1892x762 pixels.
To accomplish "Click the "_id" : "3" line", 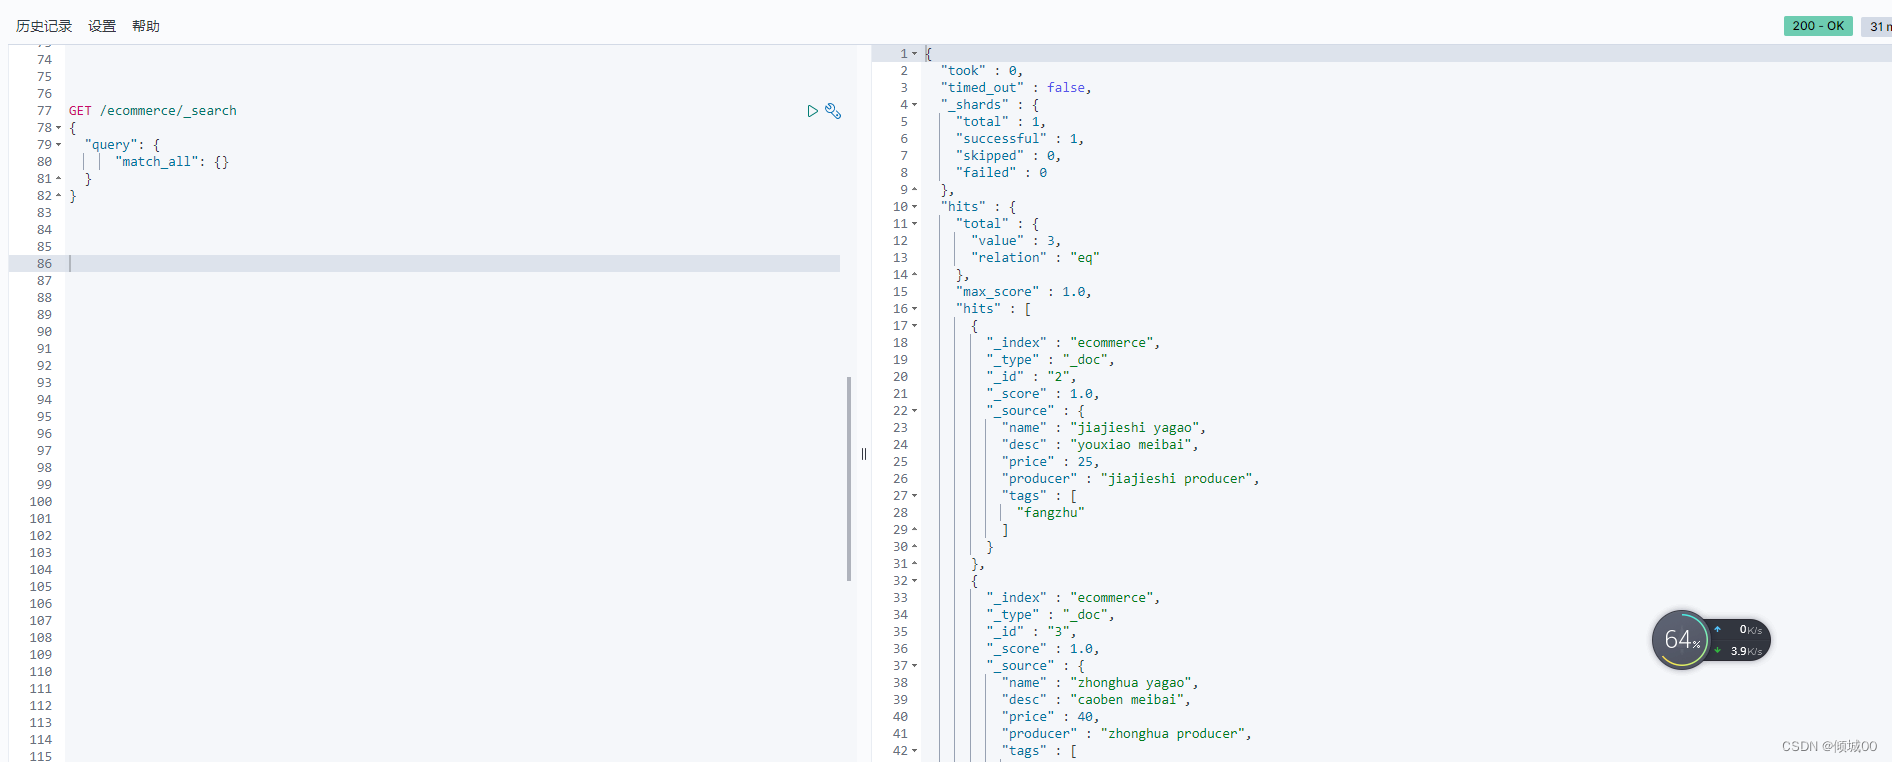I will (1032, 632).
